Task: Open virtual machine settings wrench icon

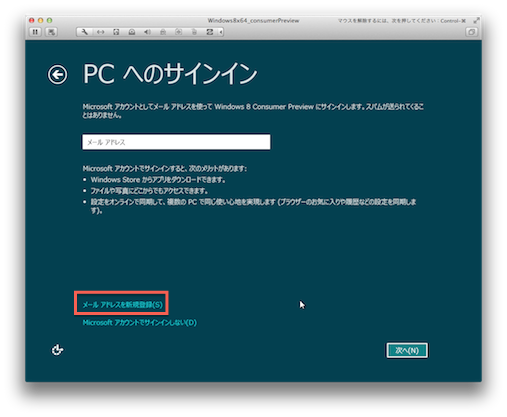Action: coord(84,32)
